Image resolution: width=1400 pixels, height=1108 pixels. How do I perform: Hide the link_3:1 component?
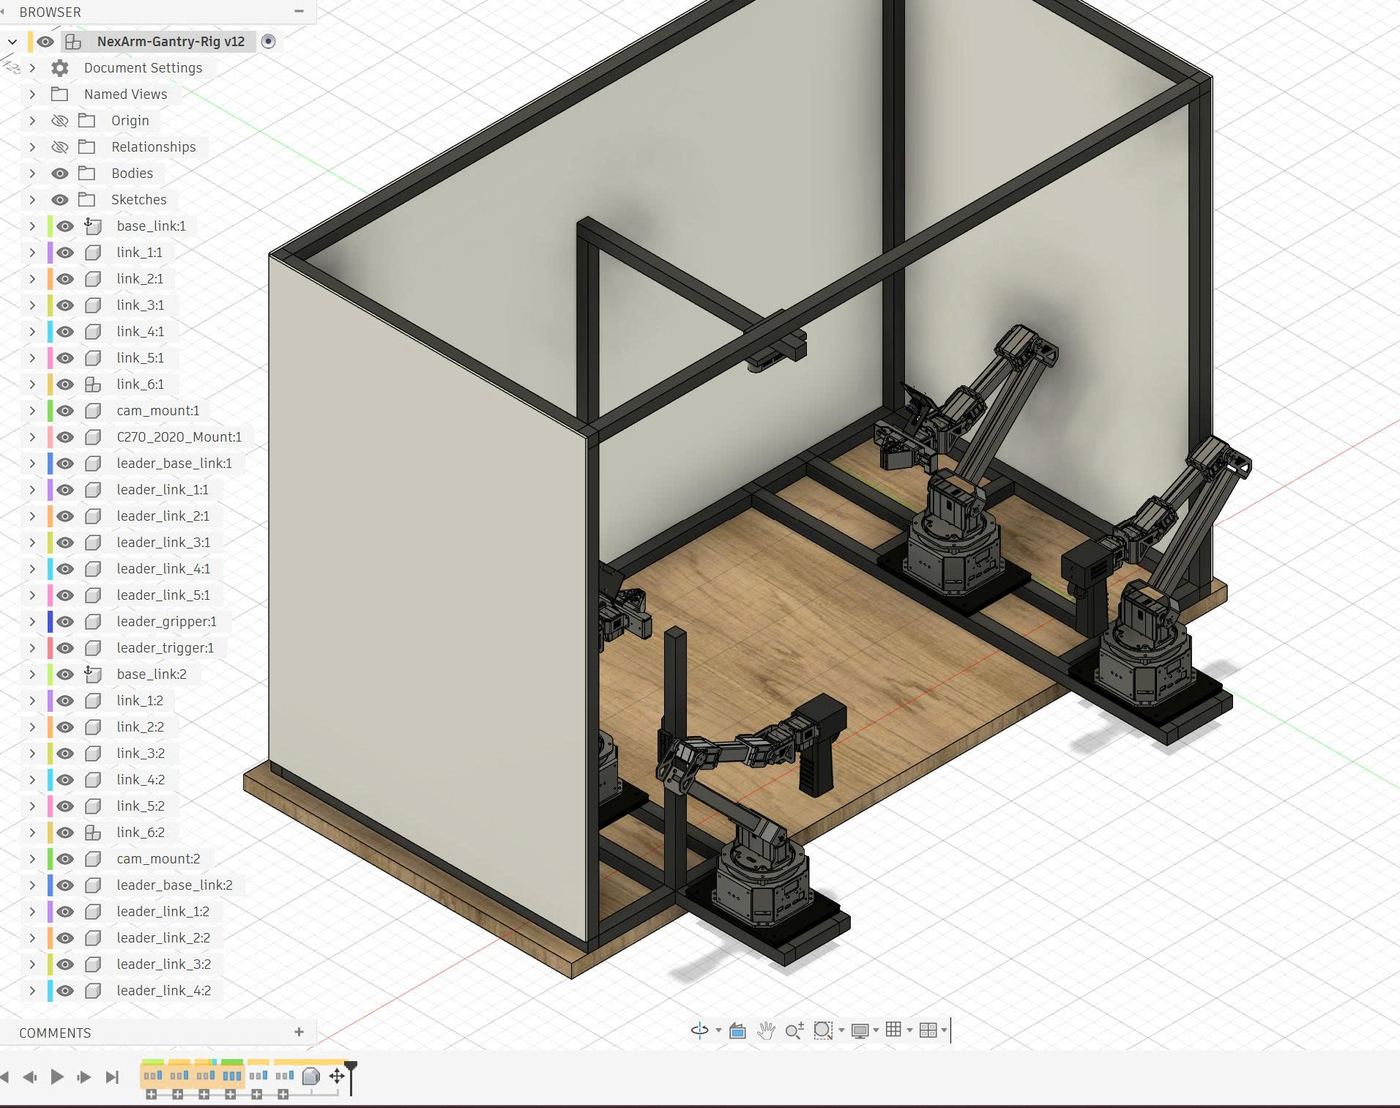[x=65, y=305]
